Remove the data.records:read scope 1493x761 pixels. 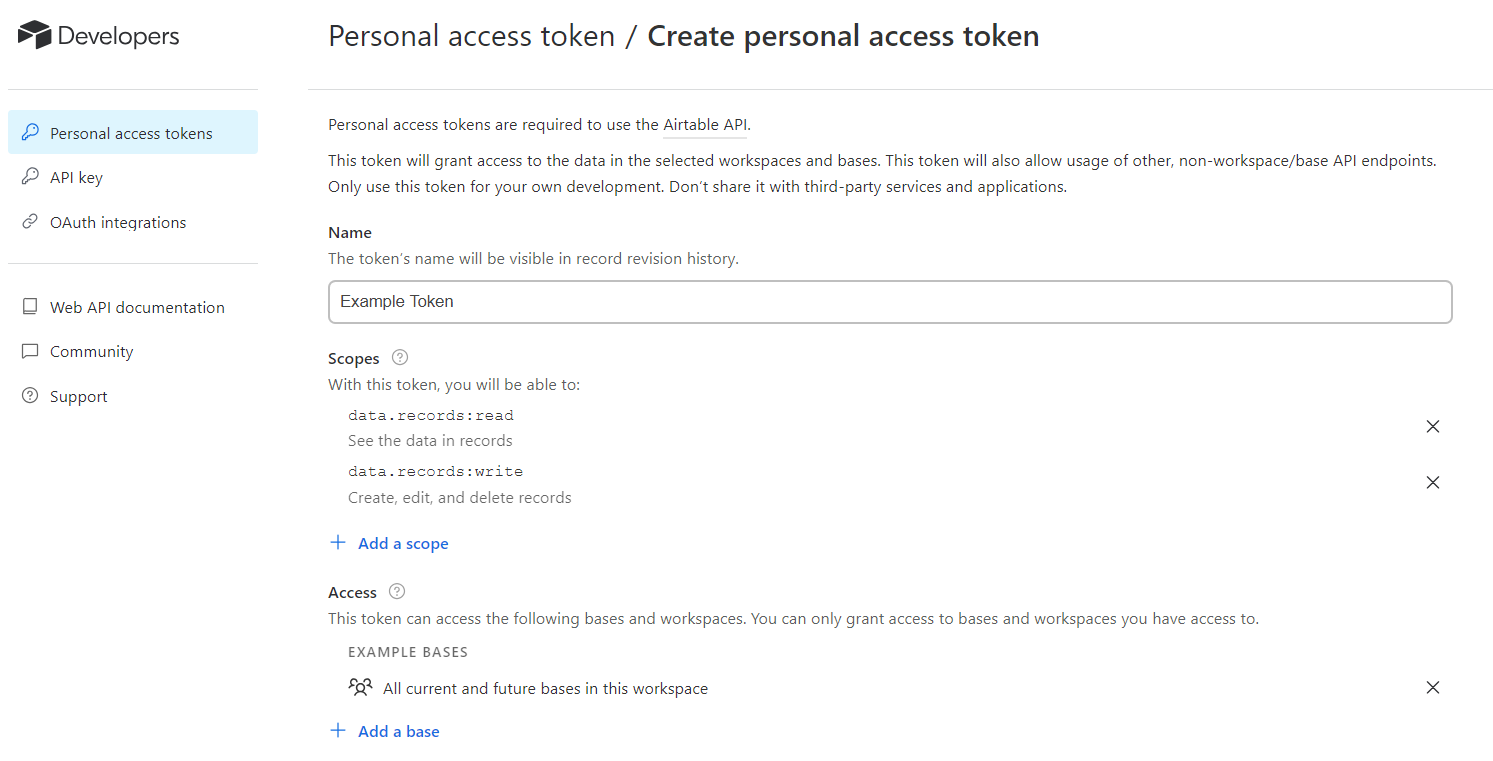[1432, 427]
